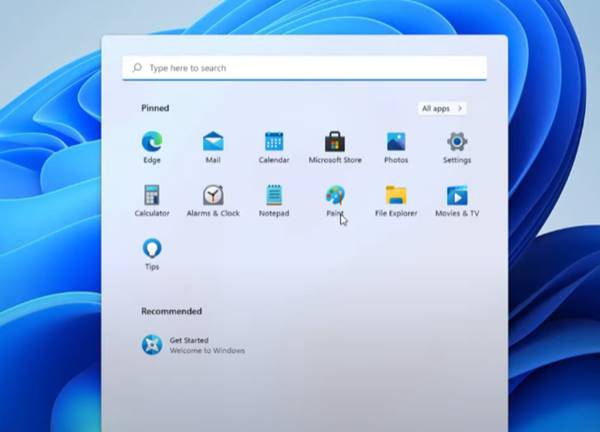Expand the All apps list

[x=442, y=109]
